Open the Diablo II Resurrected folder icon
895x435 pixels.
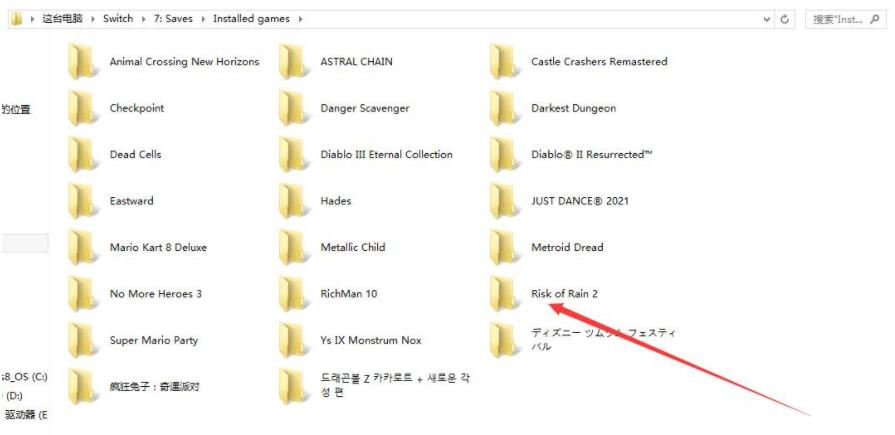click(505, 155)
